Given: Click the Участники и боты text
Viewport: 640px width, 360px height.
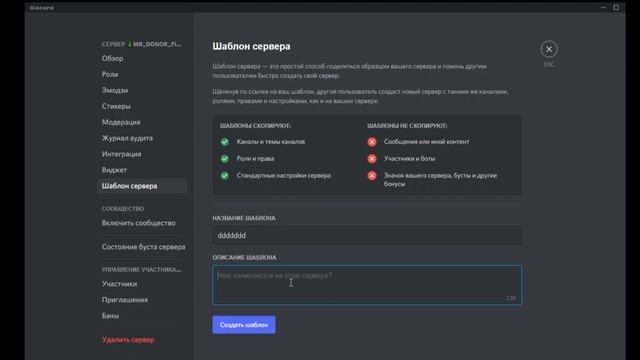Looking at the screenshot, I should (409, 158).
